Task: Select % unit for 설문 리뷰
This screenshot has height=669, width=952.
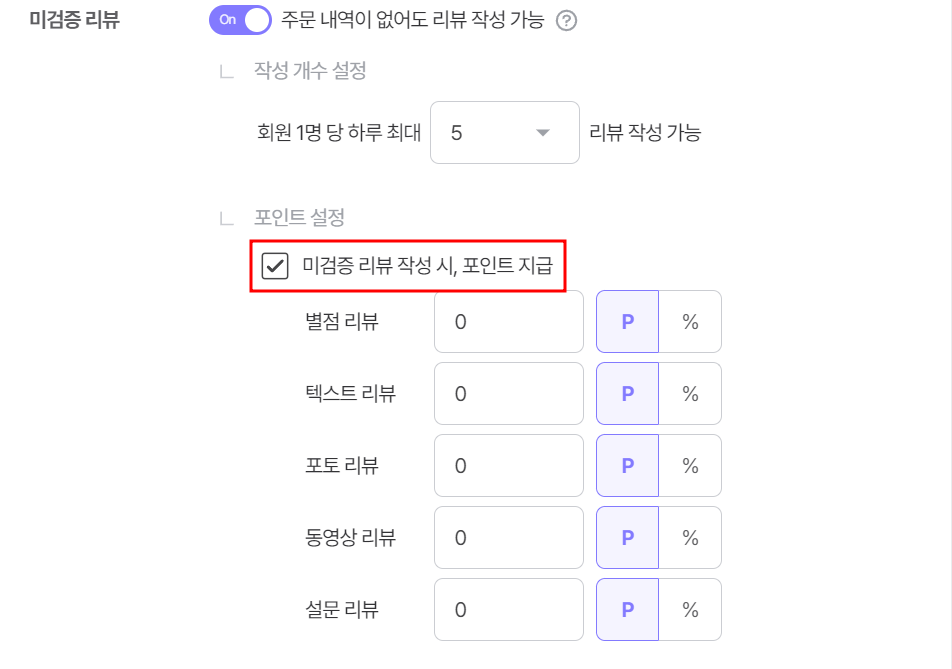Action: click(x=690, y=610)
